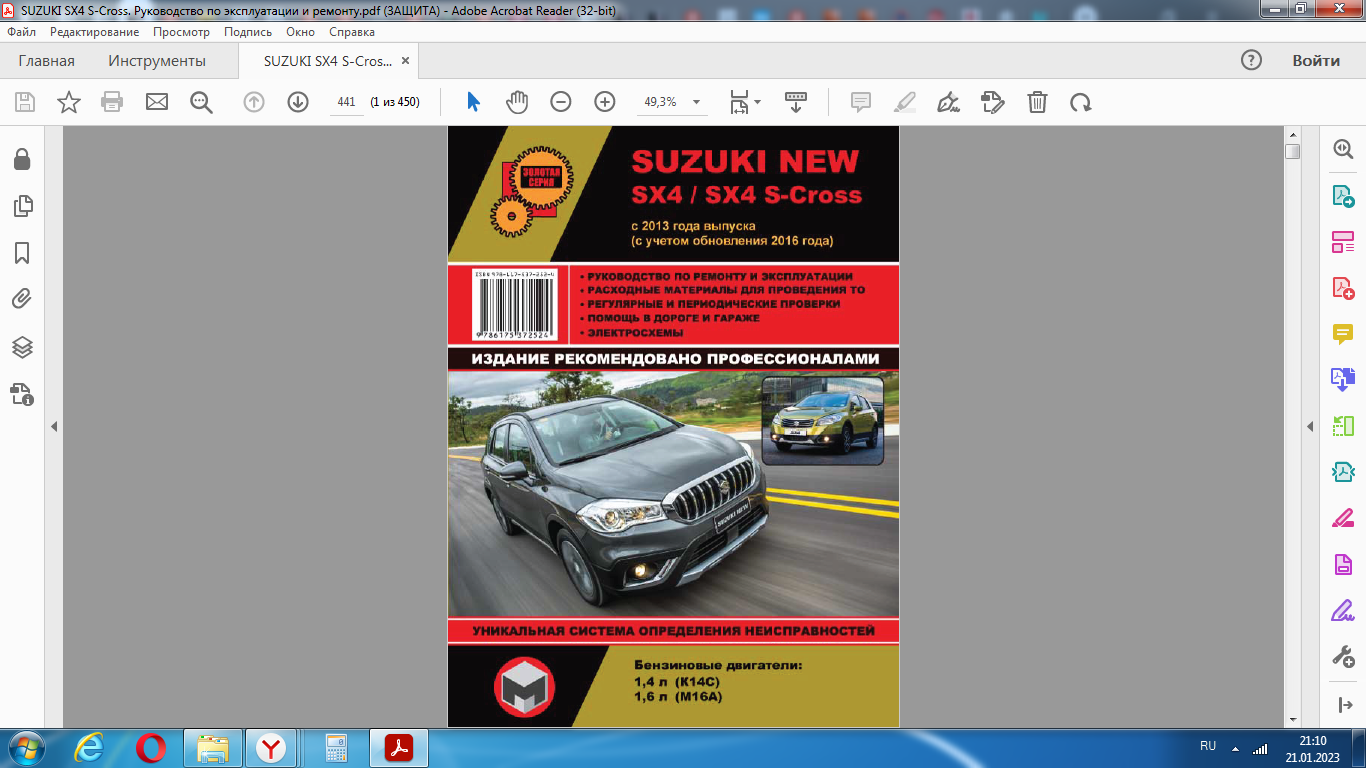
Task: Expand the page fit options dropdown
Action: (x=757, y=102)
